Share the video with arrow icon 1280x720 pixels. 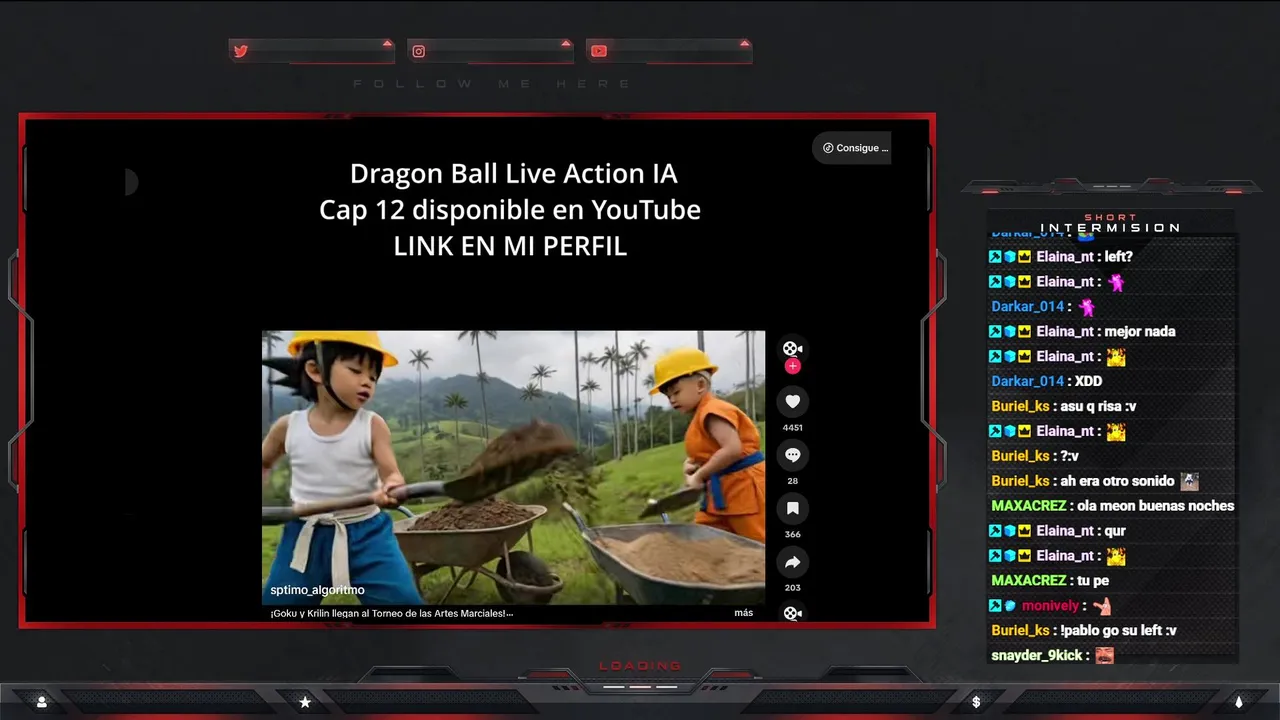[x=792, y=562]
